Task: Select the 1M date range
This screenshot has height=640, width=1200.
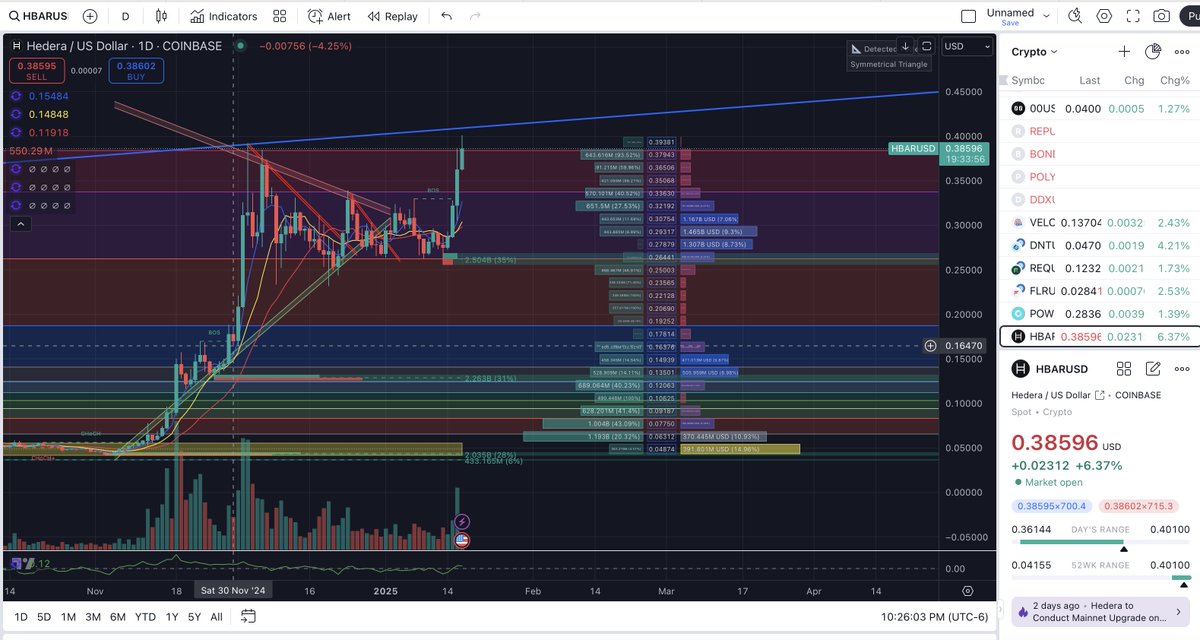Action: click(x=69, y=617)
